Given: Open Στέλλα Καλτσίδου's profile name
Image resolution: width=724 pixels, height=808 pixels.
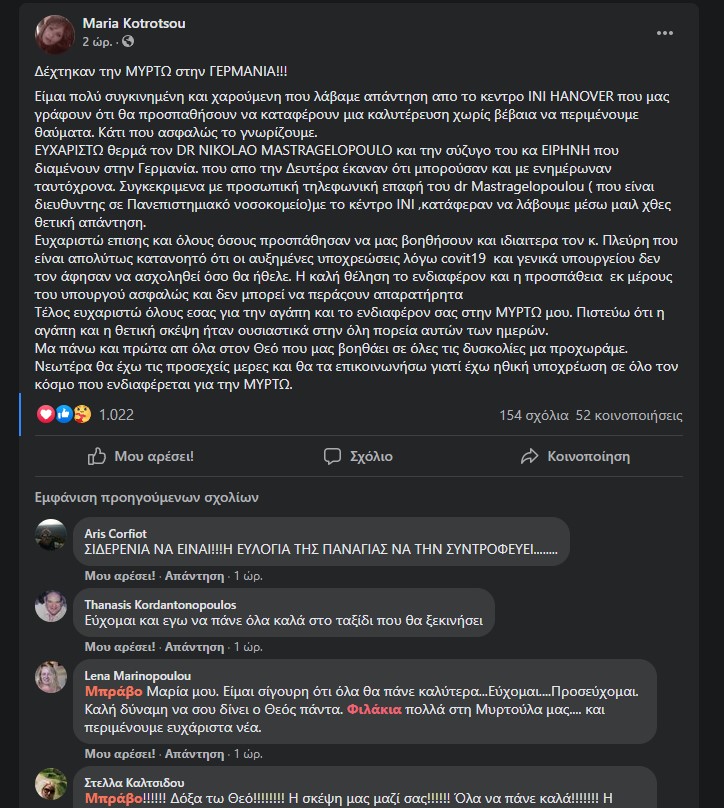Looking at the screenshot, I should pos(134,782).
